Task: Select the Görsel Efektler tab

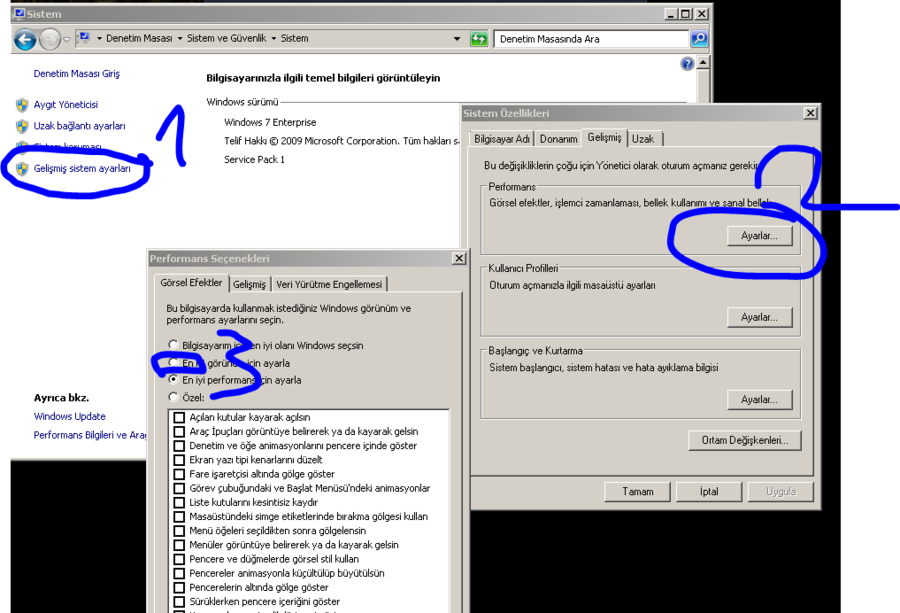Action: (x=191, y=283)
